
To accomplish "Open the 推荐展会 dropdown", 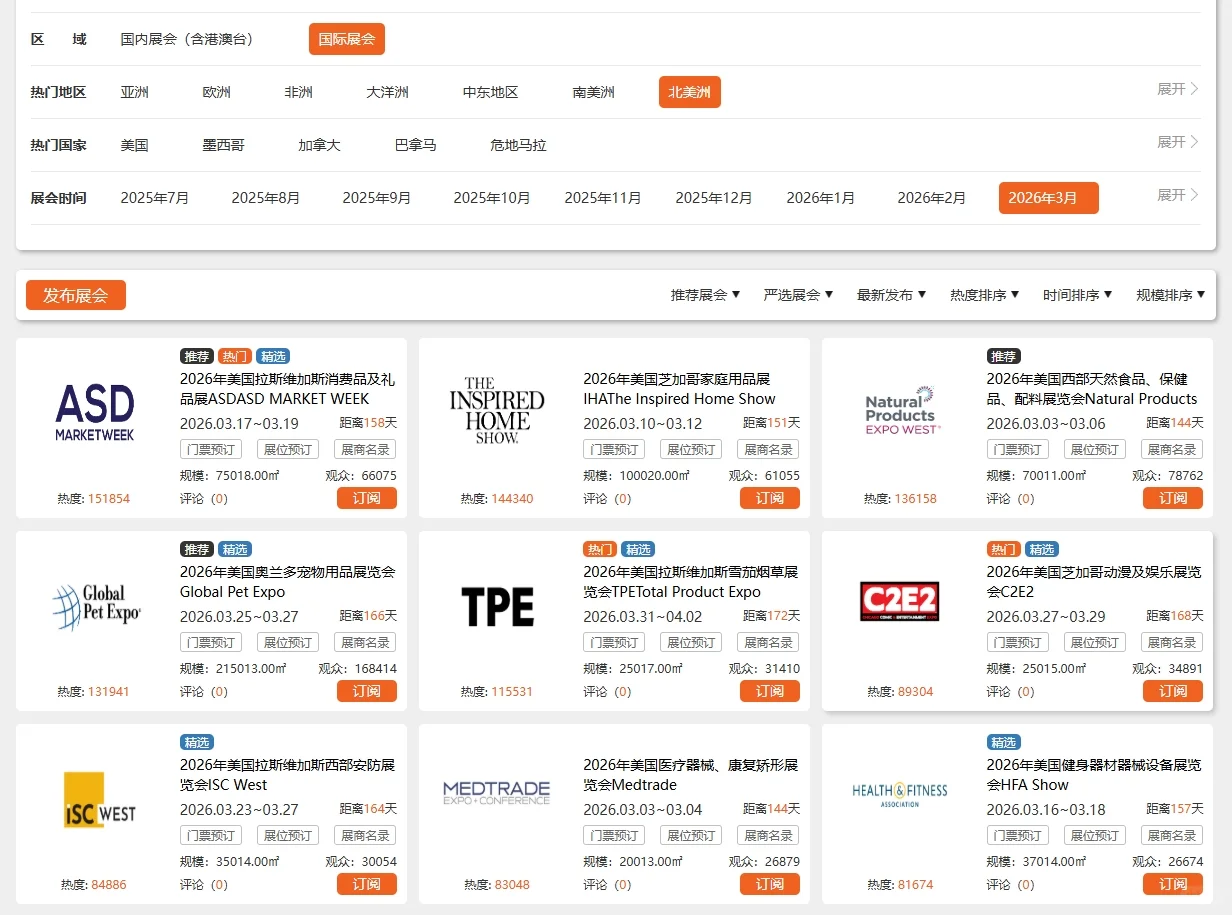I will (706, 295).
